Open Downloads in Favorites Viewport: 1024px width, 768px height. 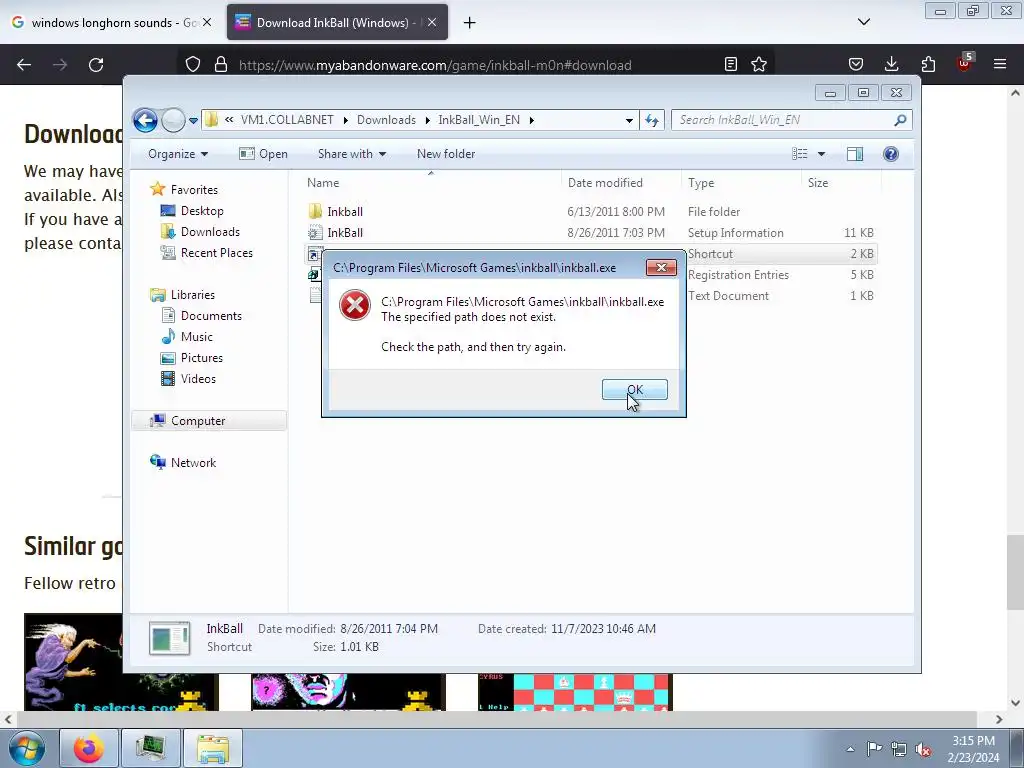tap(200, 232)
